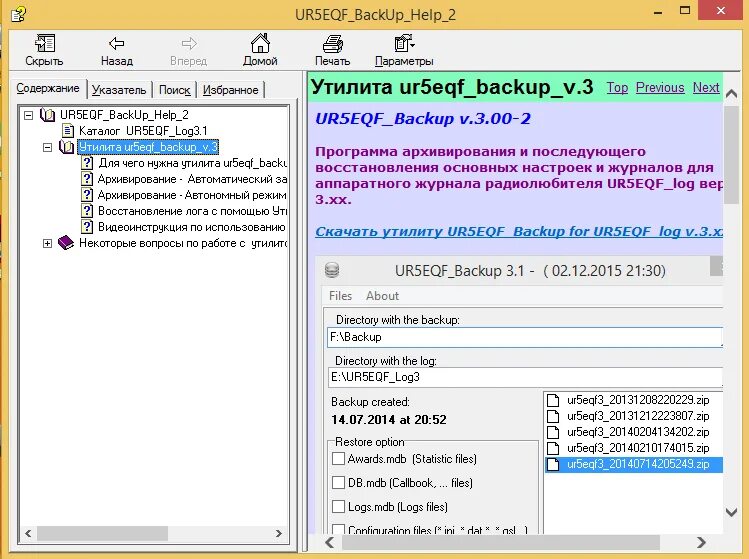Click question icon of Архивирование - Автоматический
Viewport: 749px width, 559px height.
(86, 179)
